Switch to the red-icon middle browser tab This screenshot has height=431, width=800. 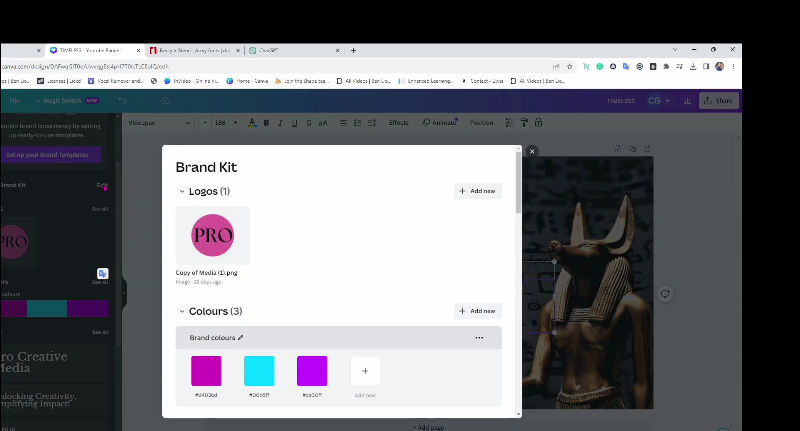coord(194,50)
